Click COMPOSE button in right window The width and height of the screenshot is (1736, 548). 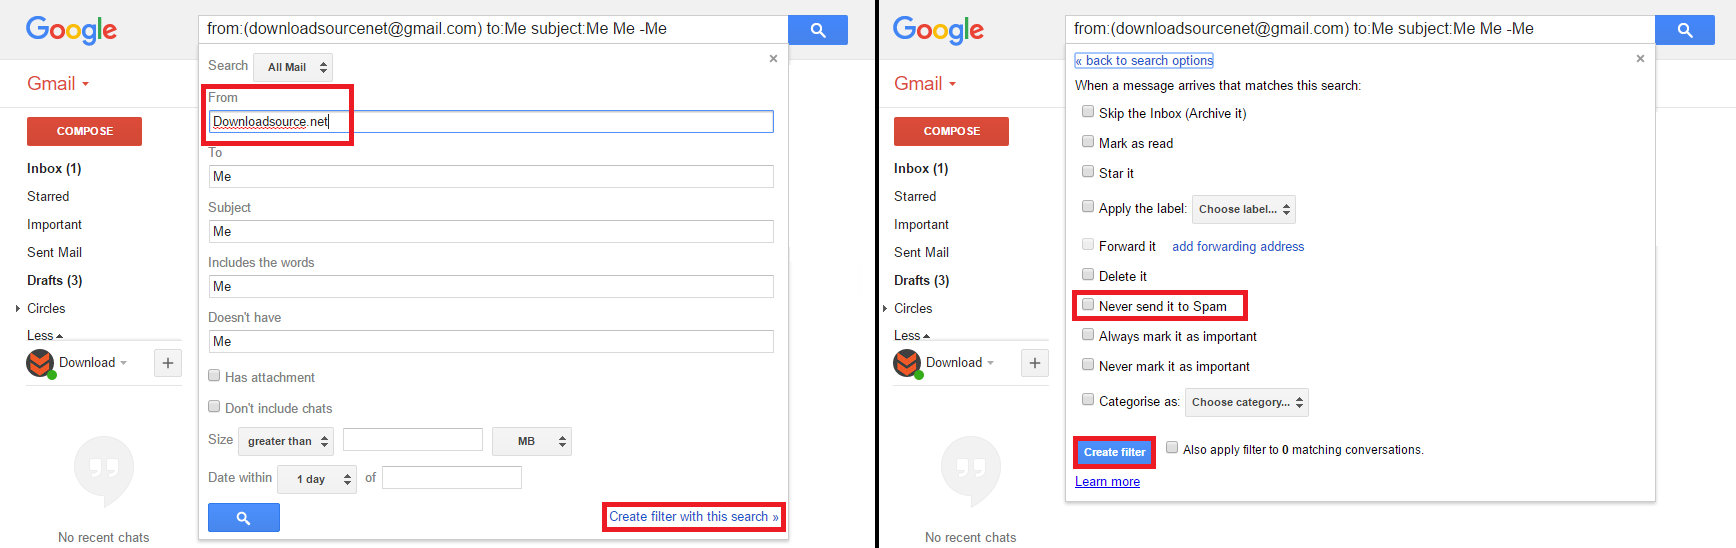tap(951, 131)
